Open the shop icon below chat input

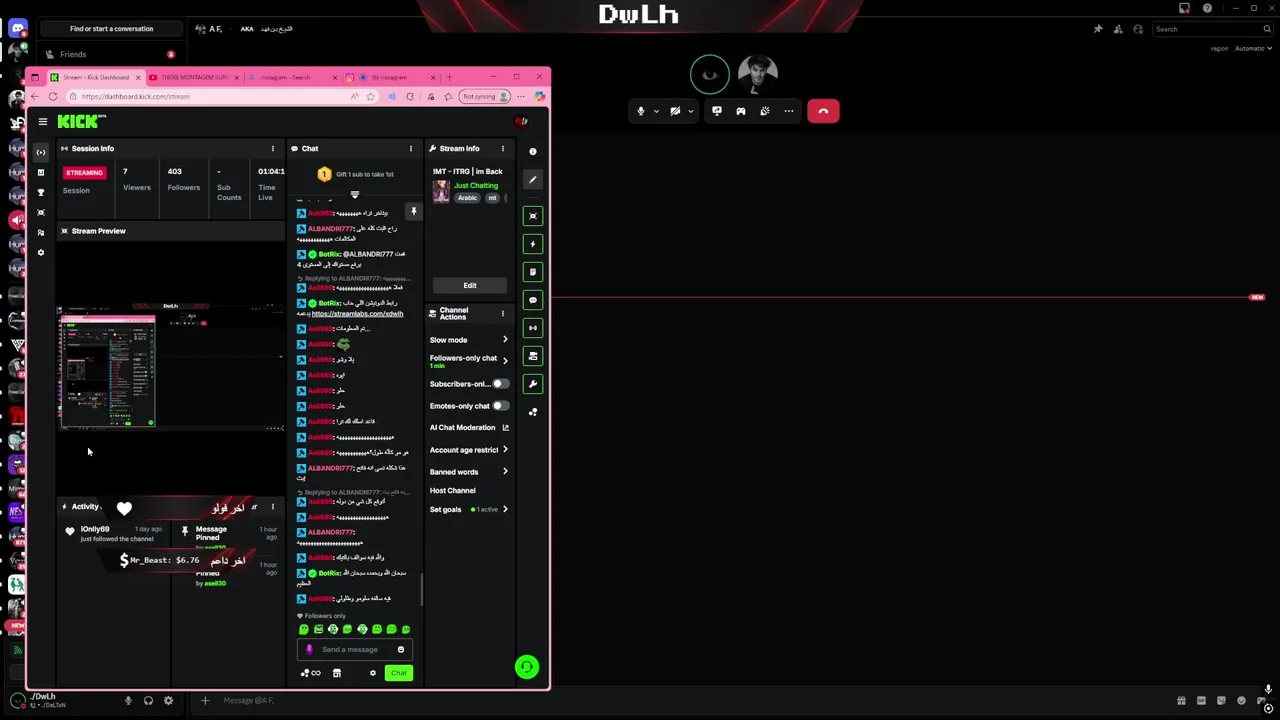pos(337,673)
